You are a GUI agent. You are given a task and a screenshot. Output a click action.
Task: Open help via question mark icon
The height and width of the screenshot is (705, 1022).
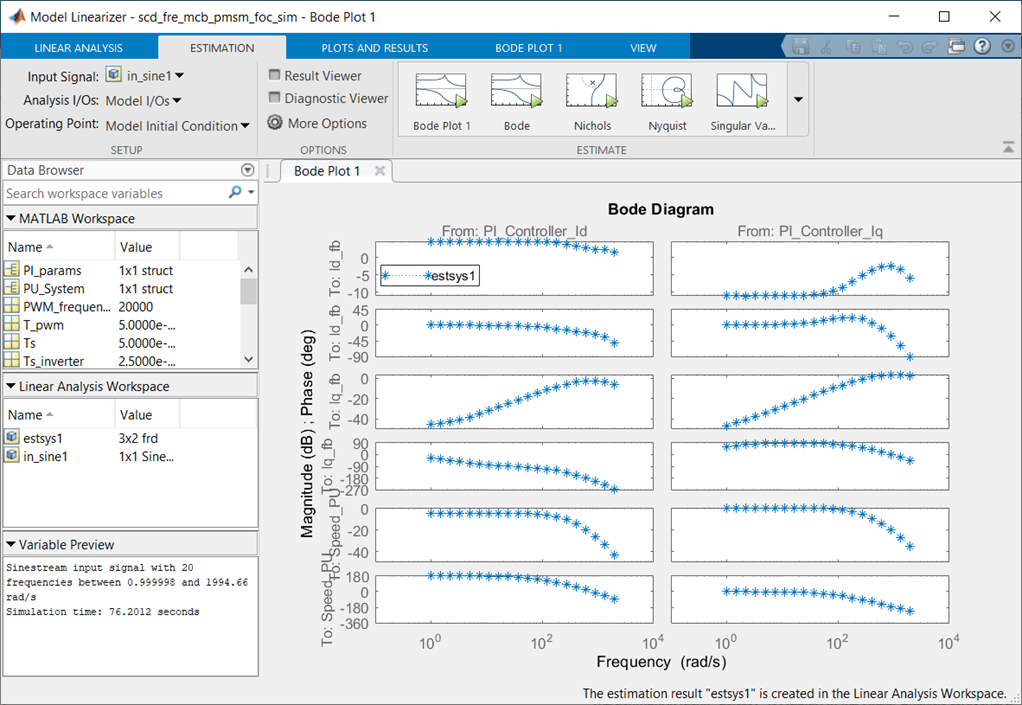pyautogui.click(x=982, y=46)
